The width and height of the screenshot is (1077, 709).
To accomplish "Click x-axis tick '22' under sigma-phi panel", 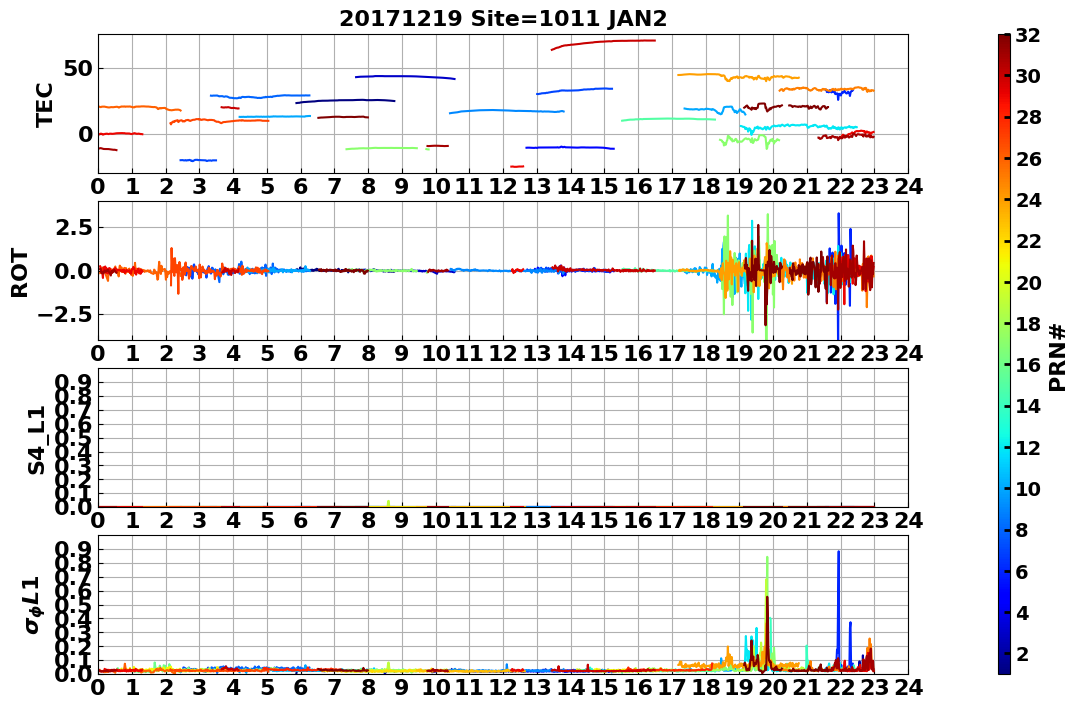I will click(841, 687).
